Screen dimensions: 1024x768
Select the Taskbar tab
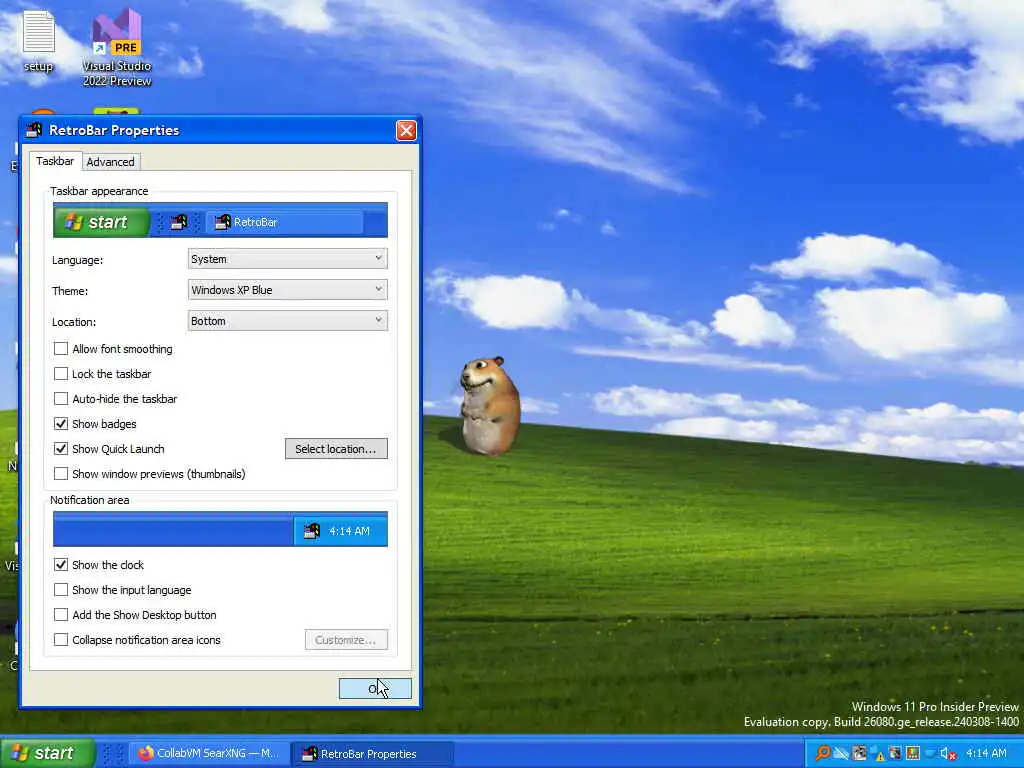(55, 161)
